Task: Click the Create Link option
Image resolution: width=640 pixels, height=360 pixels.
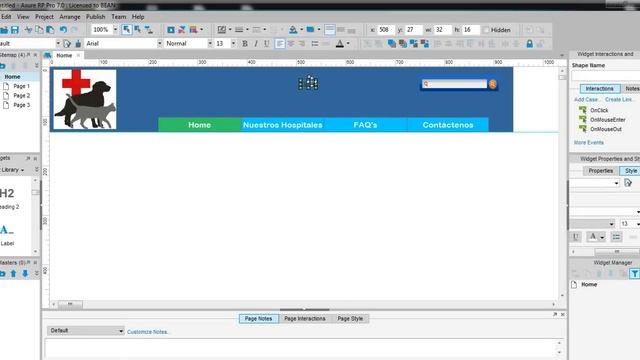Action: 619,100
